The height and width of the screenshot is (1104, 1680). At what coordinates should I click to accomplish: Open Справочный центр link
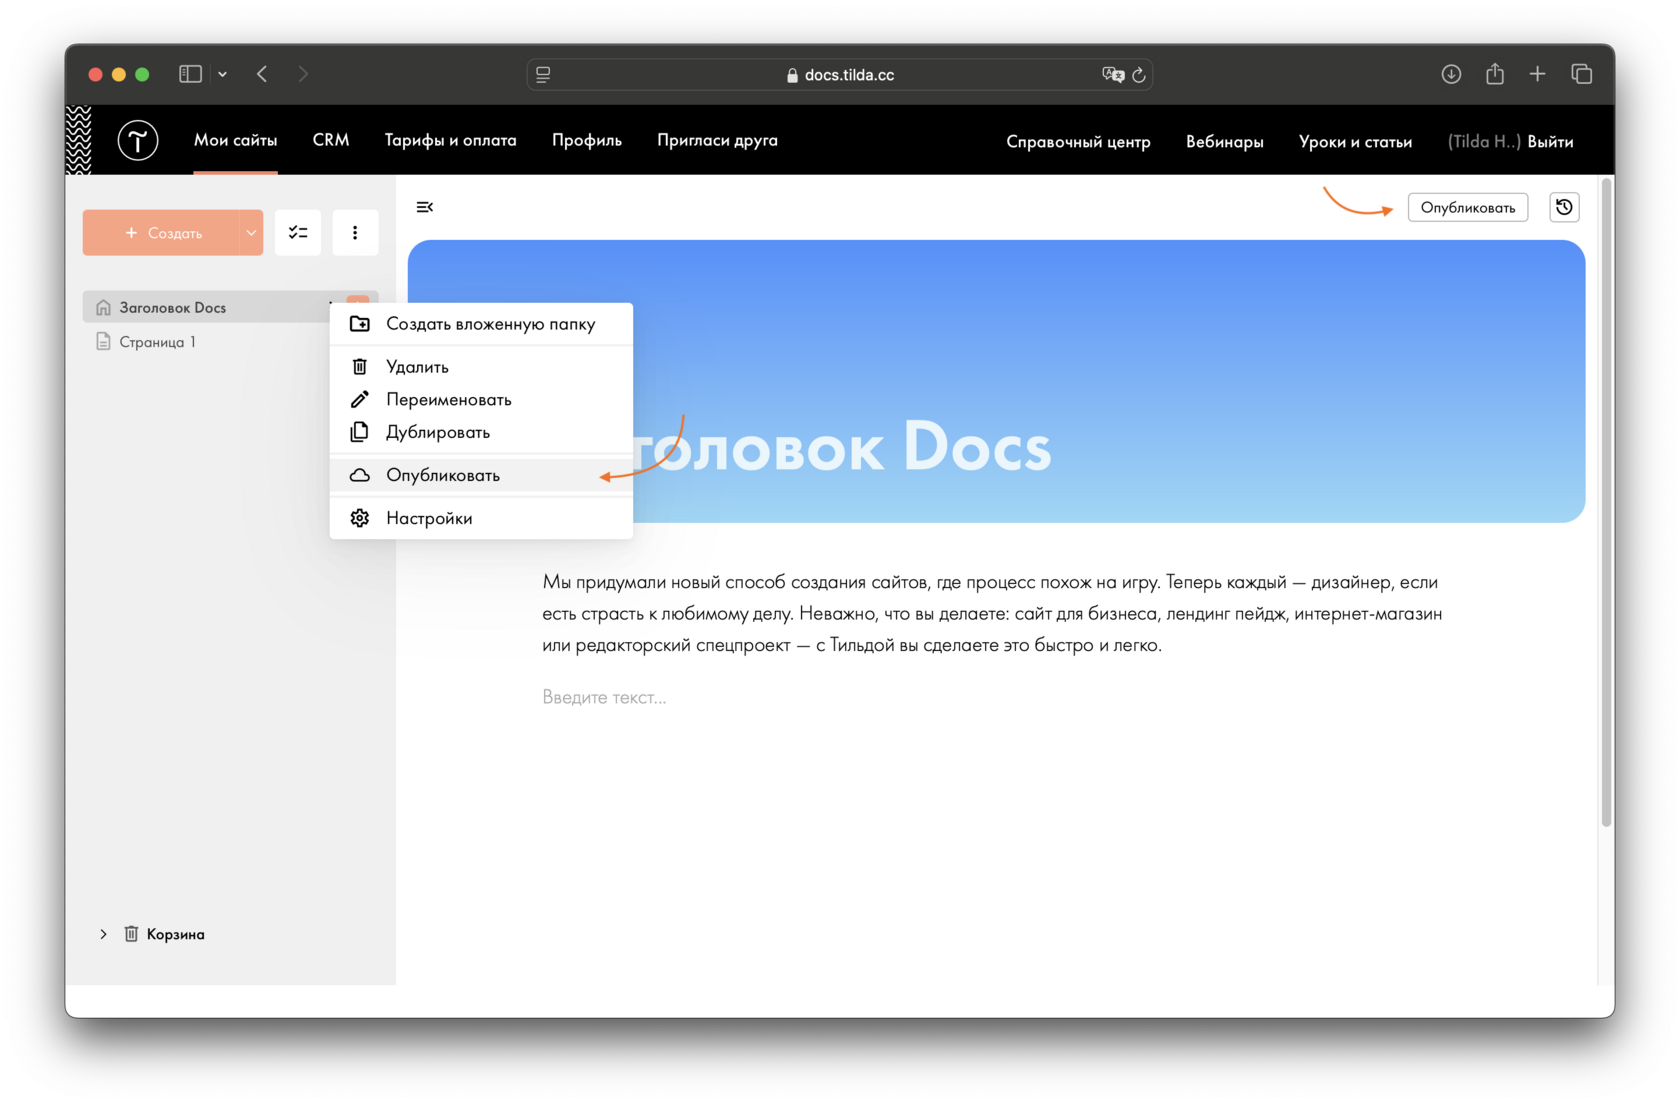point(1078,142)
